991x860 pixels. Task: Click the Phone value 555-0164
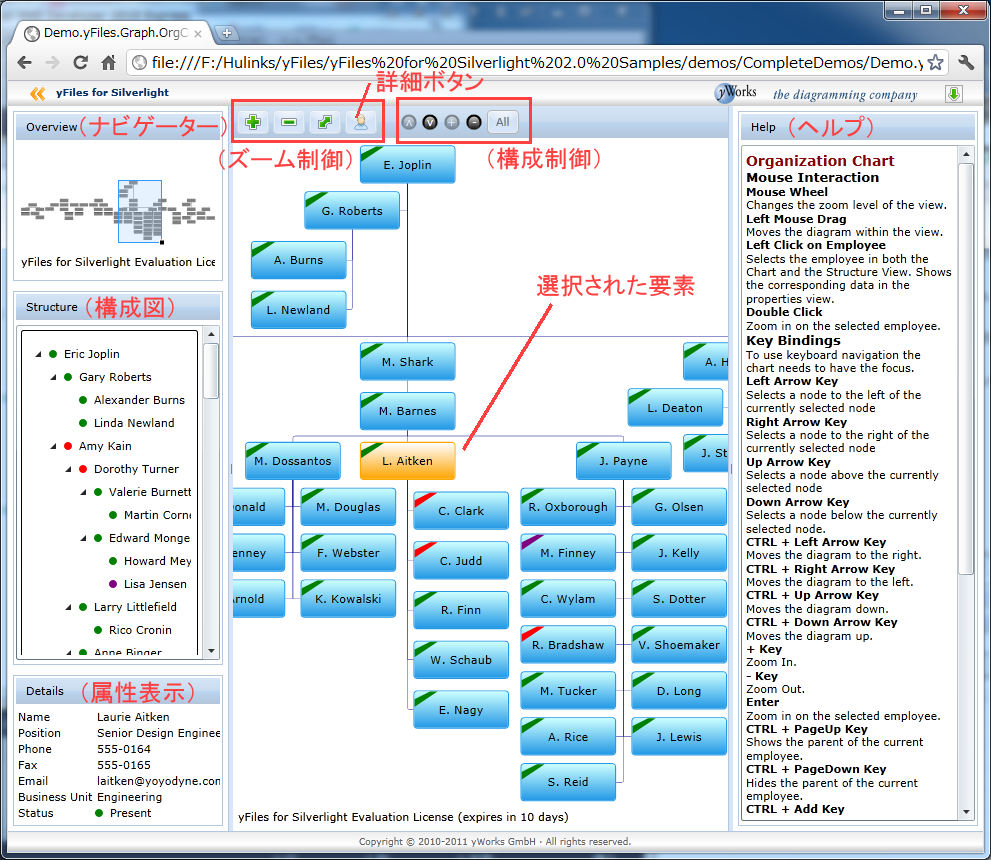(124, 749)
